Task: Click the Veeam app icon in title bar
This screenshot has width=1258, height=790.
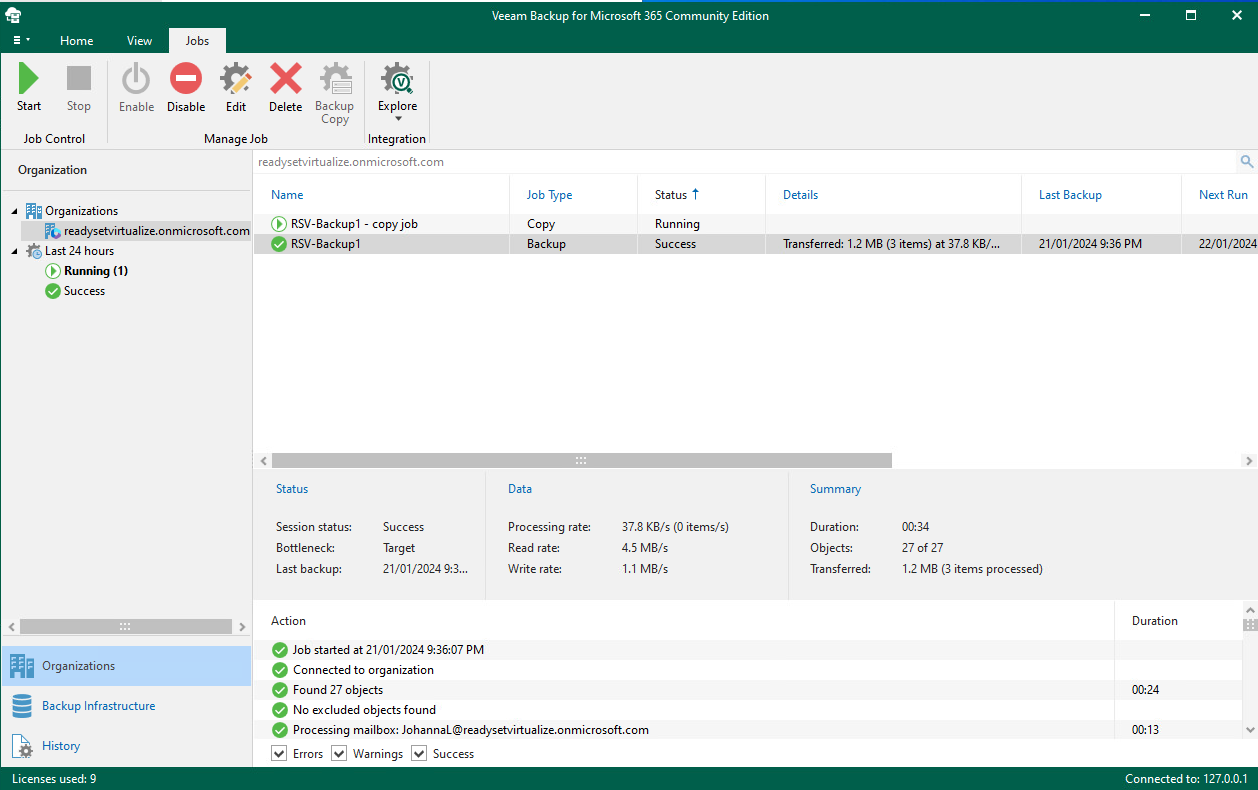Action: [14, 16]
